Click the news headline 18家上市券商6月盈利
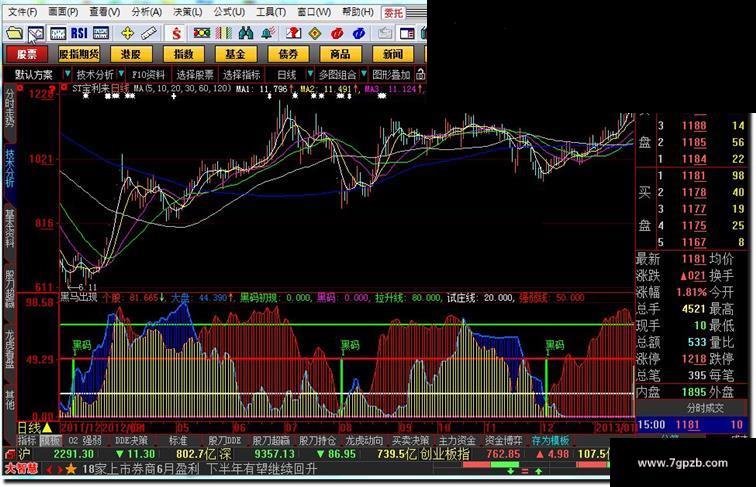This screenshot has height=487, width=756. click(x=140, y=469)
